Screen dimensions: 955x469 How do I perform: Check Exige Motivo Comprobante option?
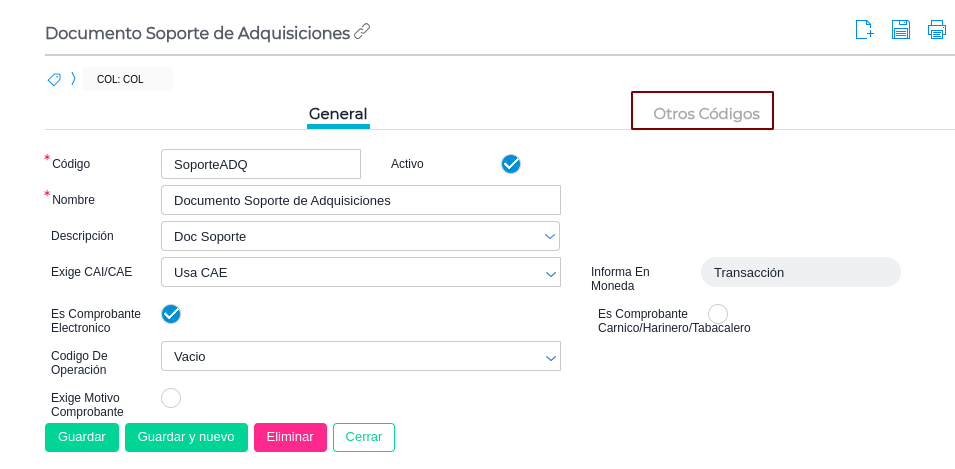[x=171, y=398]
